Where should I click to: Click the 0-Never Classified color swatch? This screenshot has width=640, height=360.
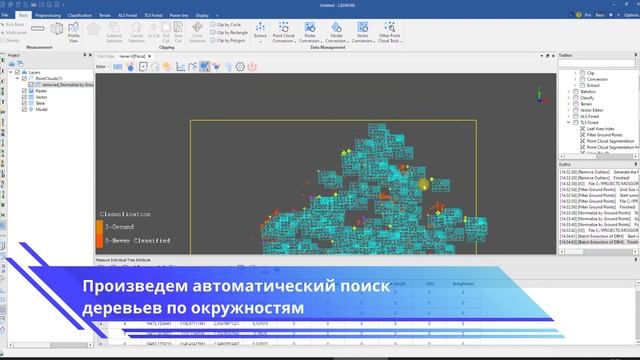point(100,240)
